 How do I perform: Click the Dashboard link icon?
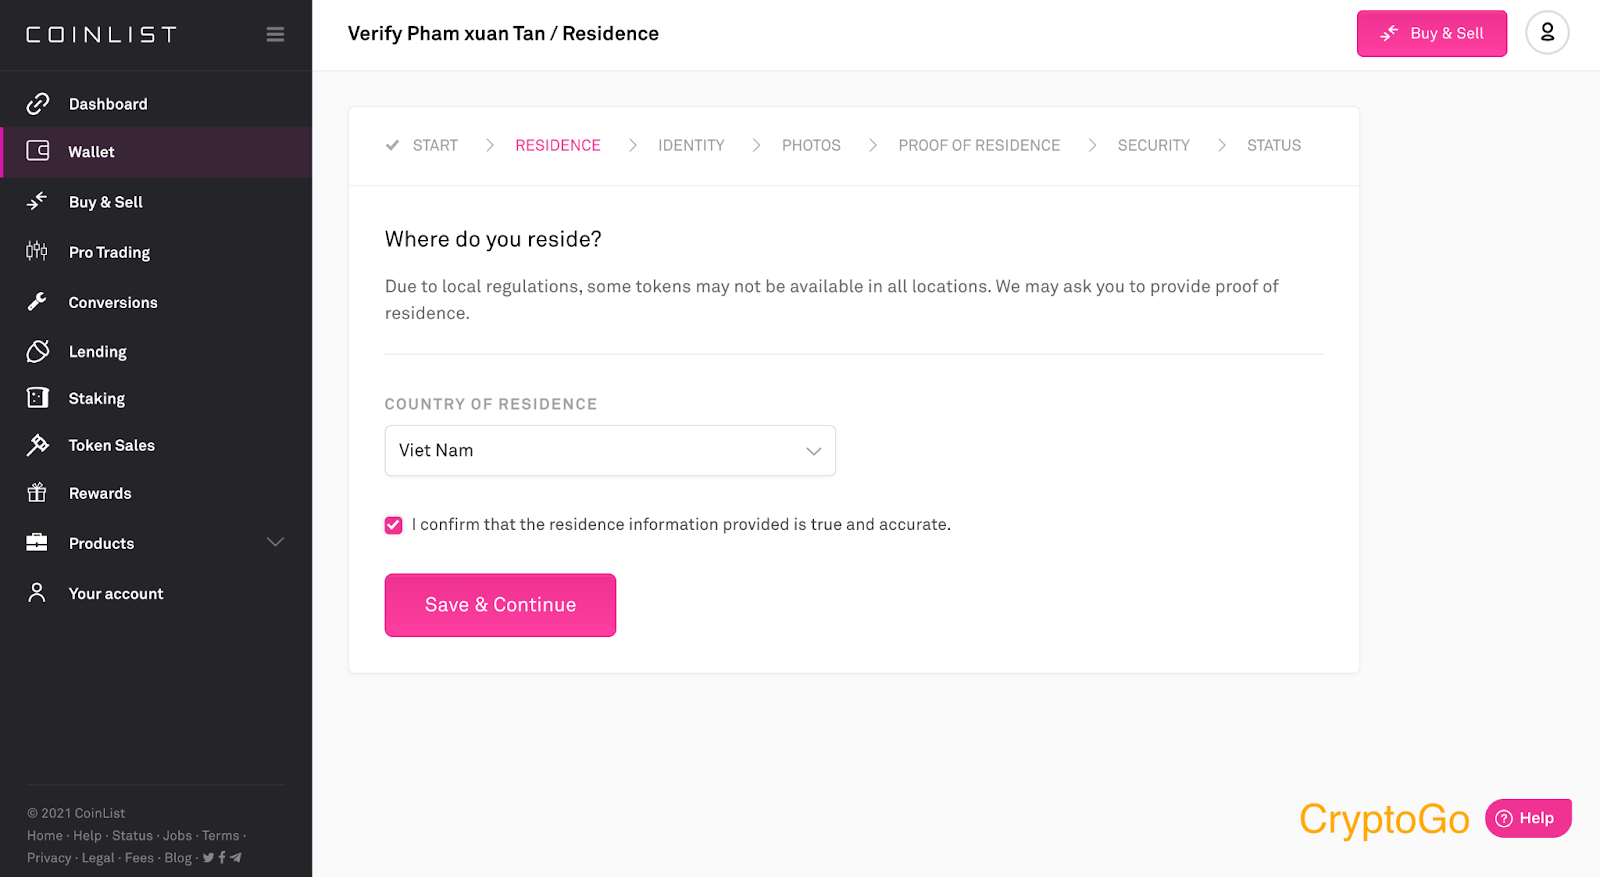coord(38,103)
